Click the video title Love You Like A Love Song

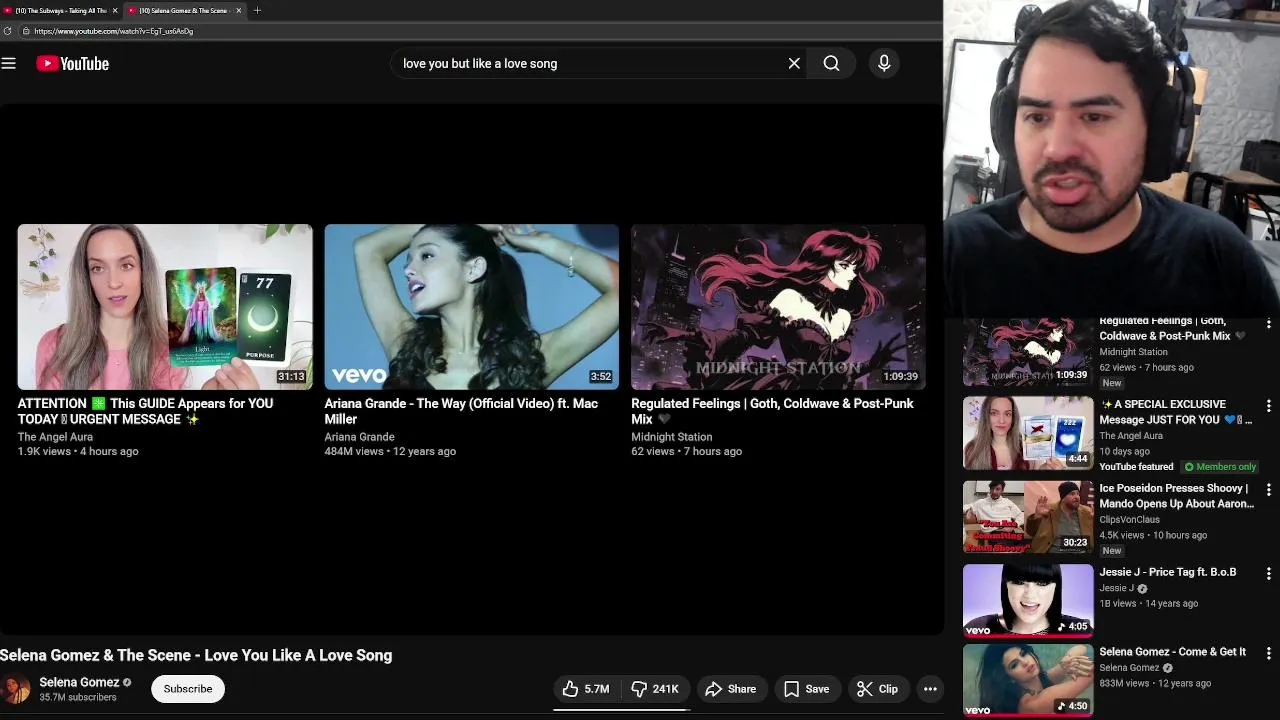[x=196, y=655]
